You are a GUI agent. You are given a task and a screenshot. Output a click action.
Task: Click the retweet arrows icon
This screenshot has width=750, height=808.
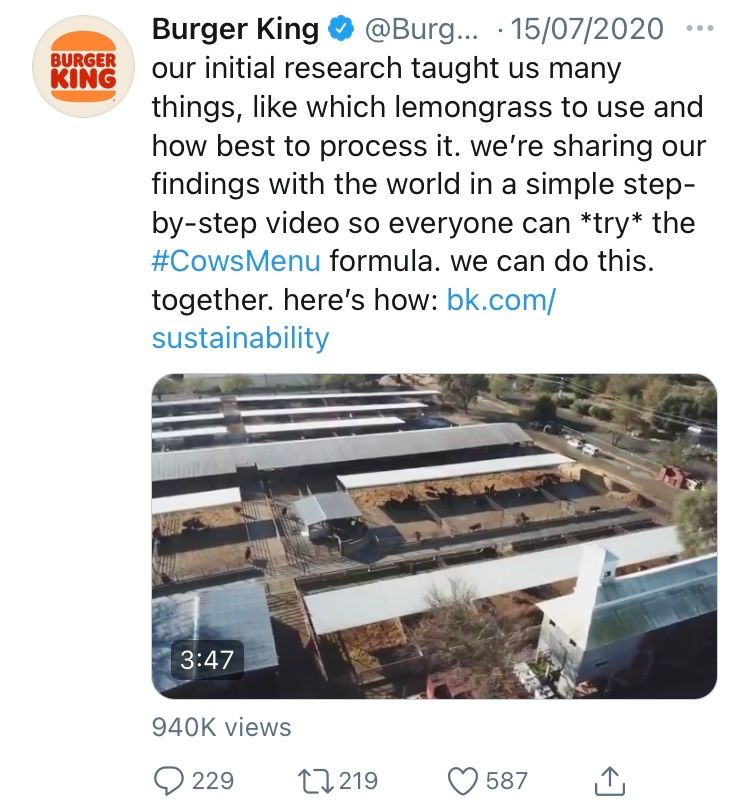pos(315,781)
